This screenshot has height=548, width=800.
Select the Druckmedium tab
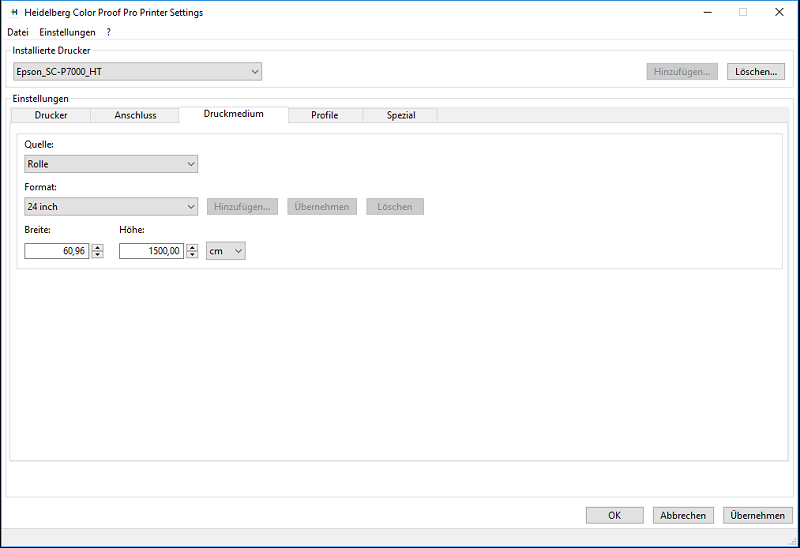pyautogui.click(x=234, y=114)
